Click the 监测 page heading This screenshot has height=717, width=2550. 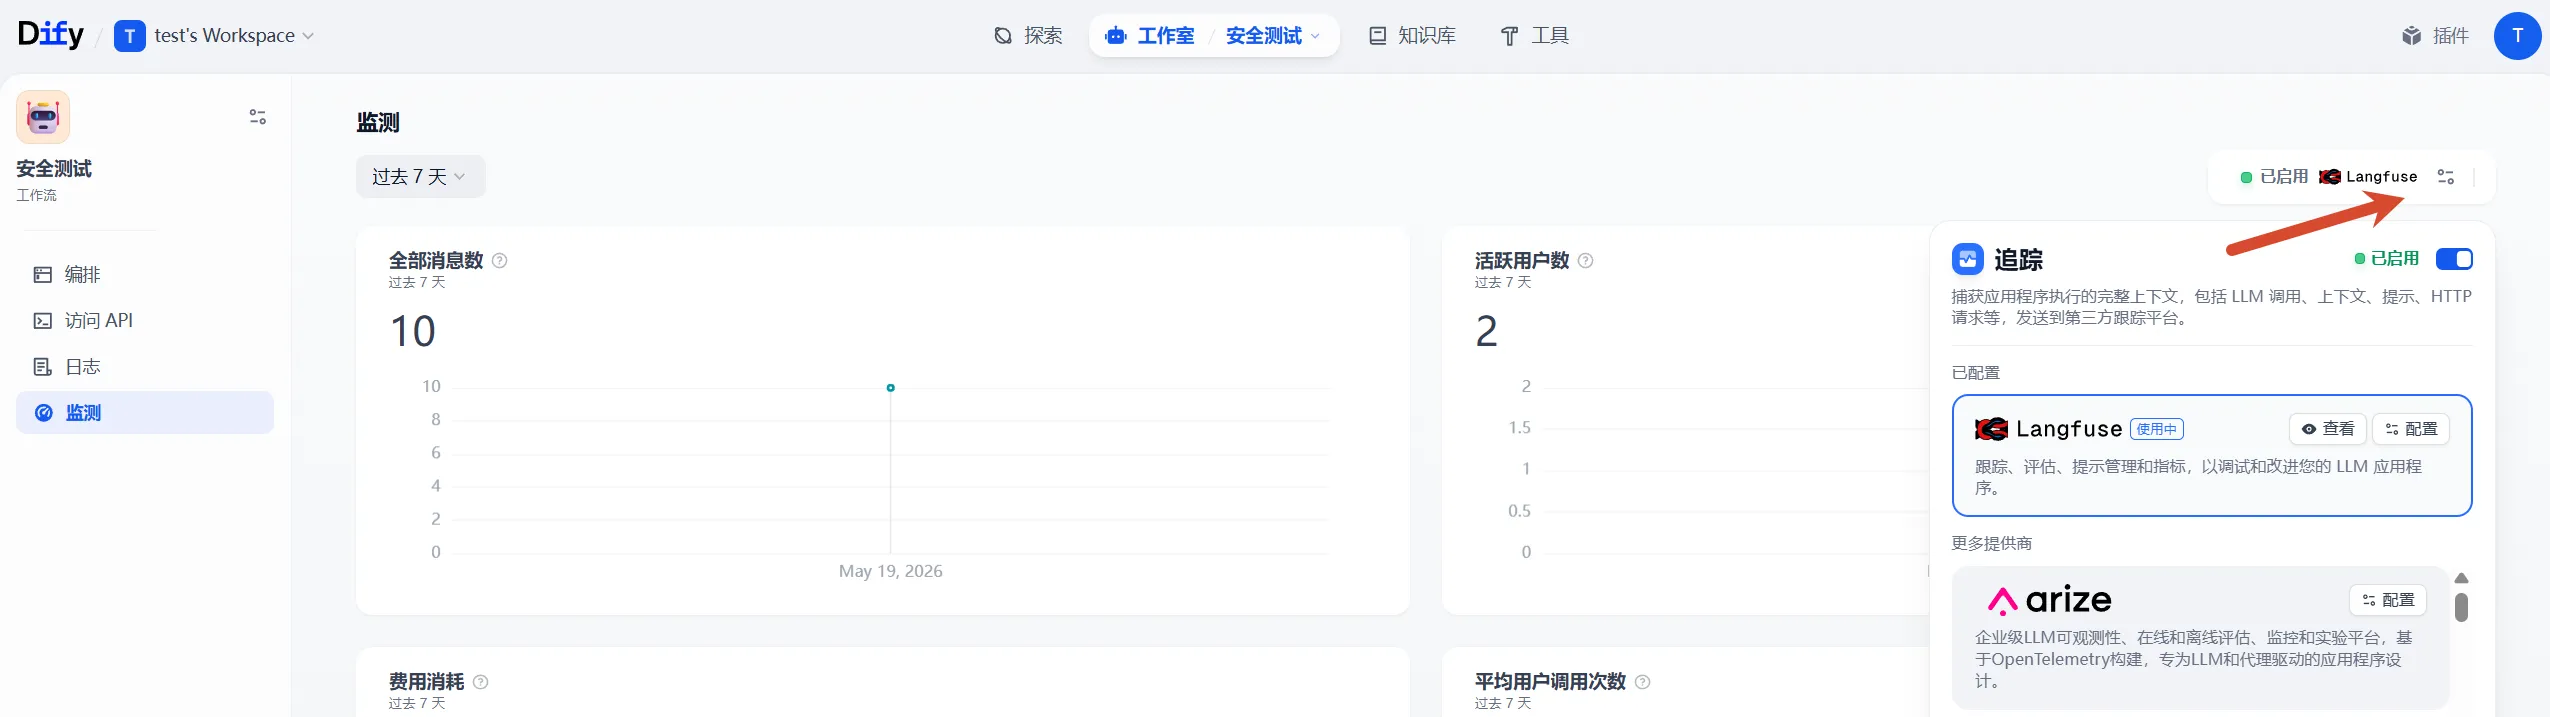[378, 123]
